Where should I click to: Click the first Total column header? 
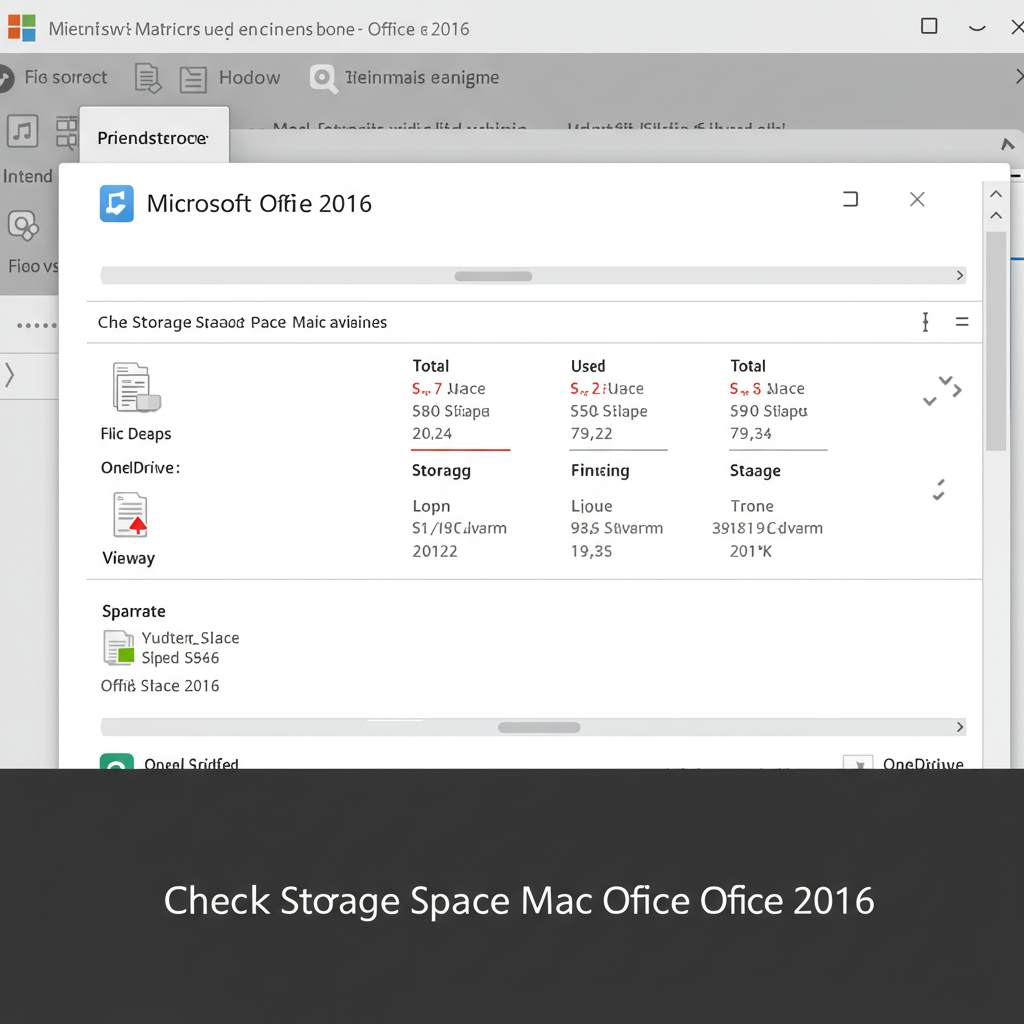(x=430, y=366)
